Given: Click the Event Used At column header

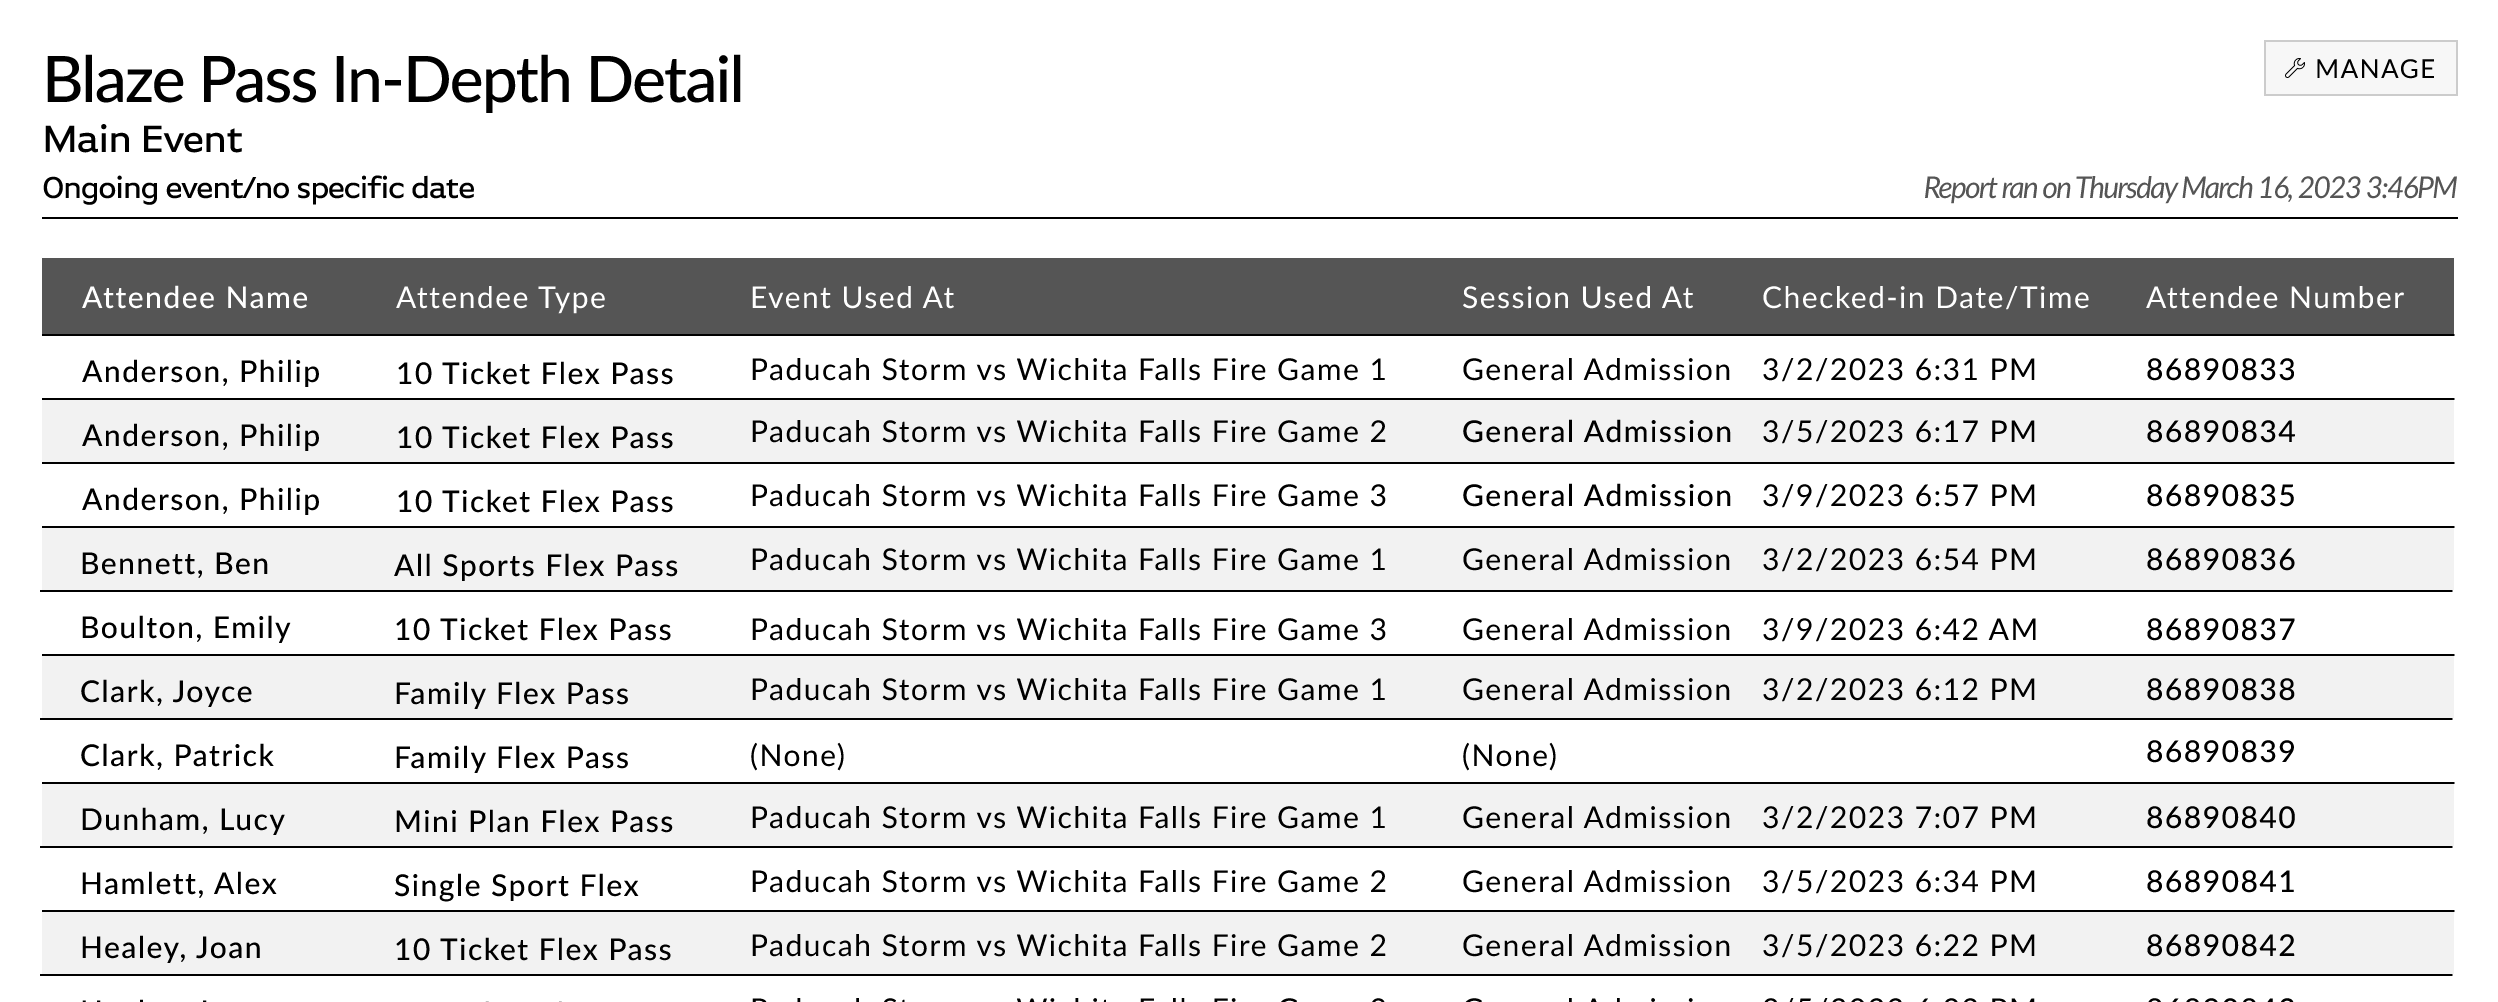Looking at the screenshot, I should [x=852, y=297].
